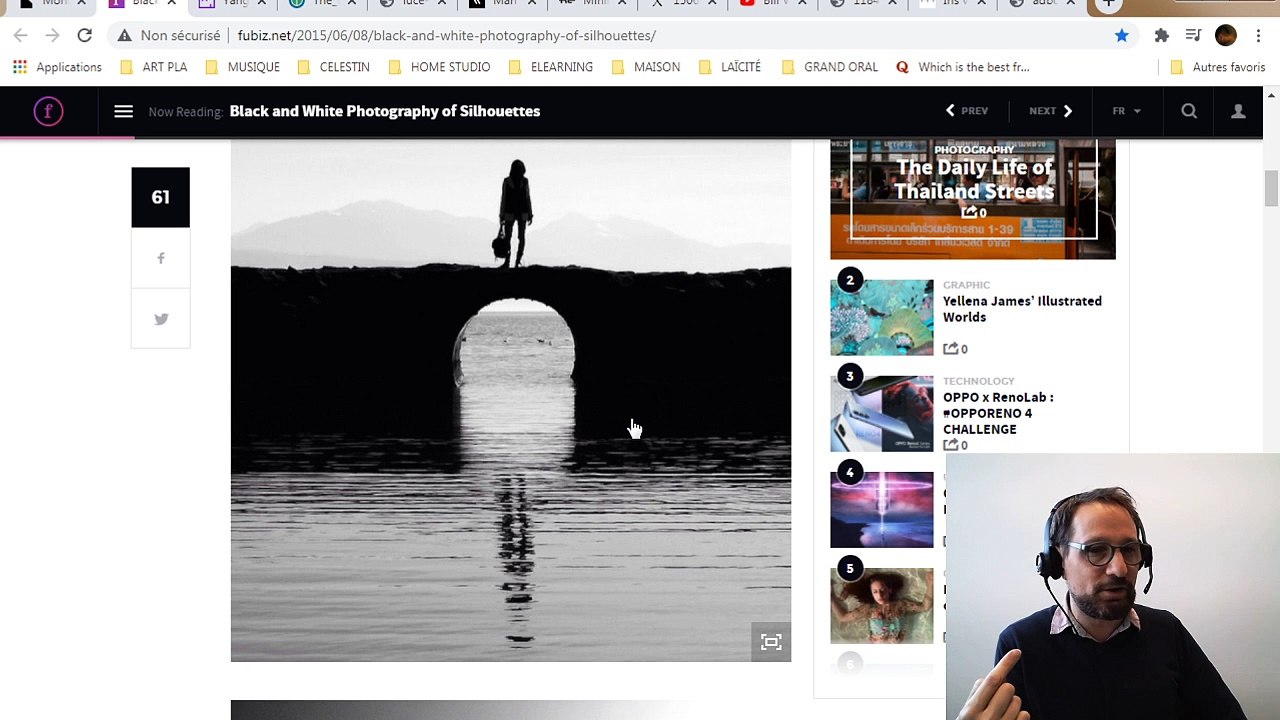
Task: Reload the page with the refresh icon
Action: [x=84, y=35]
